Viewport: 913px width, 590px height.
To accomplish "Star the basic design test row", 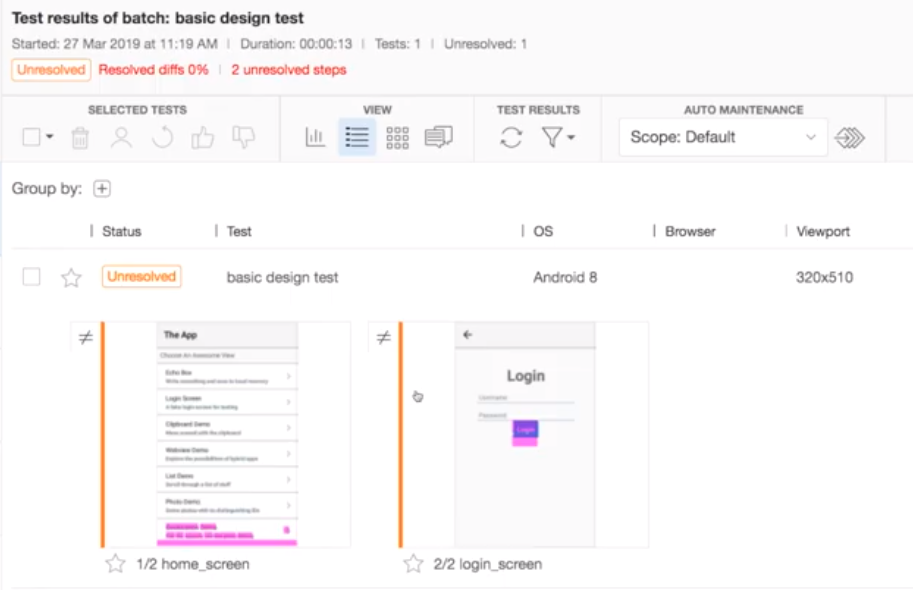I will pos(71,278).
